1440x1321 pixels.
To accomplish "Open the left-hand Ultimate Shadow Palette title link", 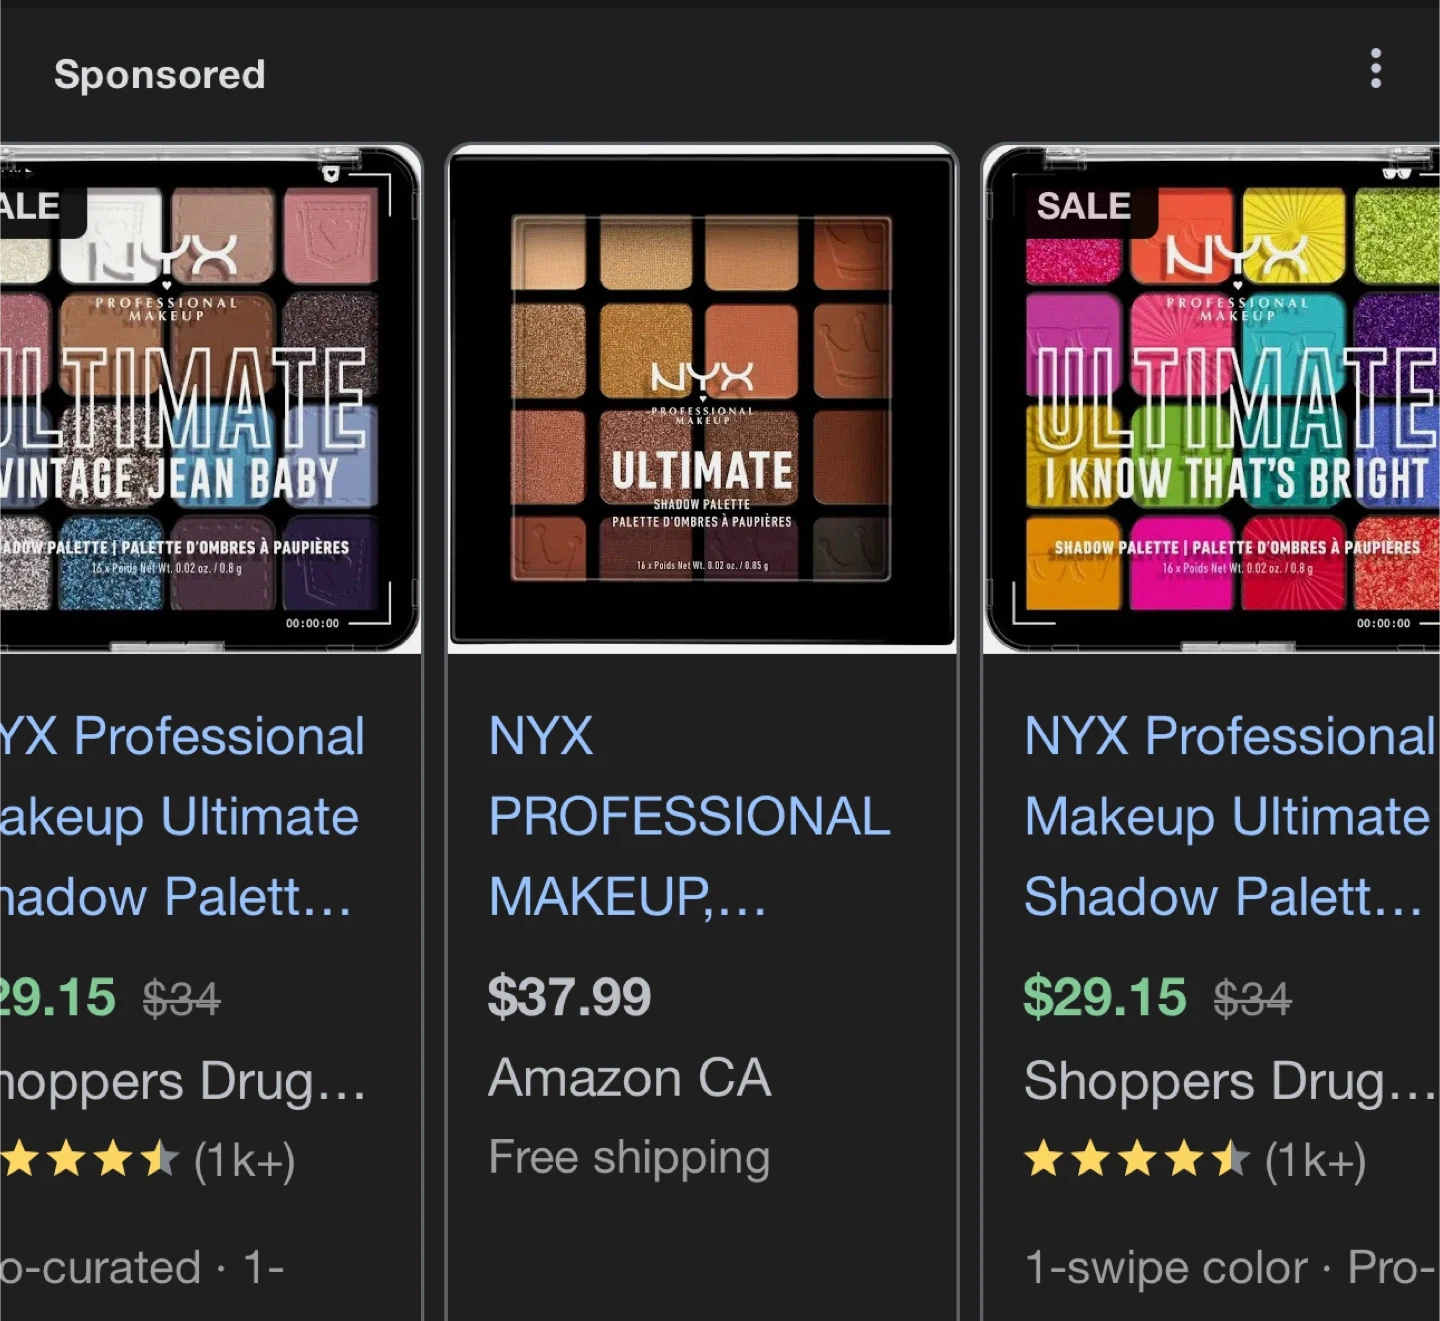I will point(180,816).
